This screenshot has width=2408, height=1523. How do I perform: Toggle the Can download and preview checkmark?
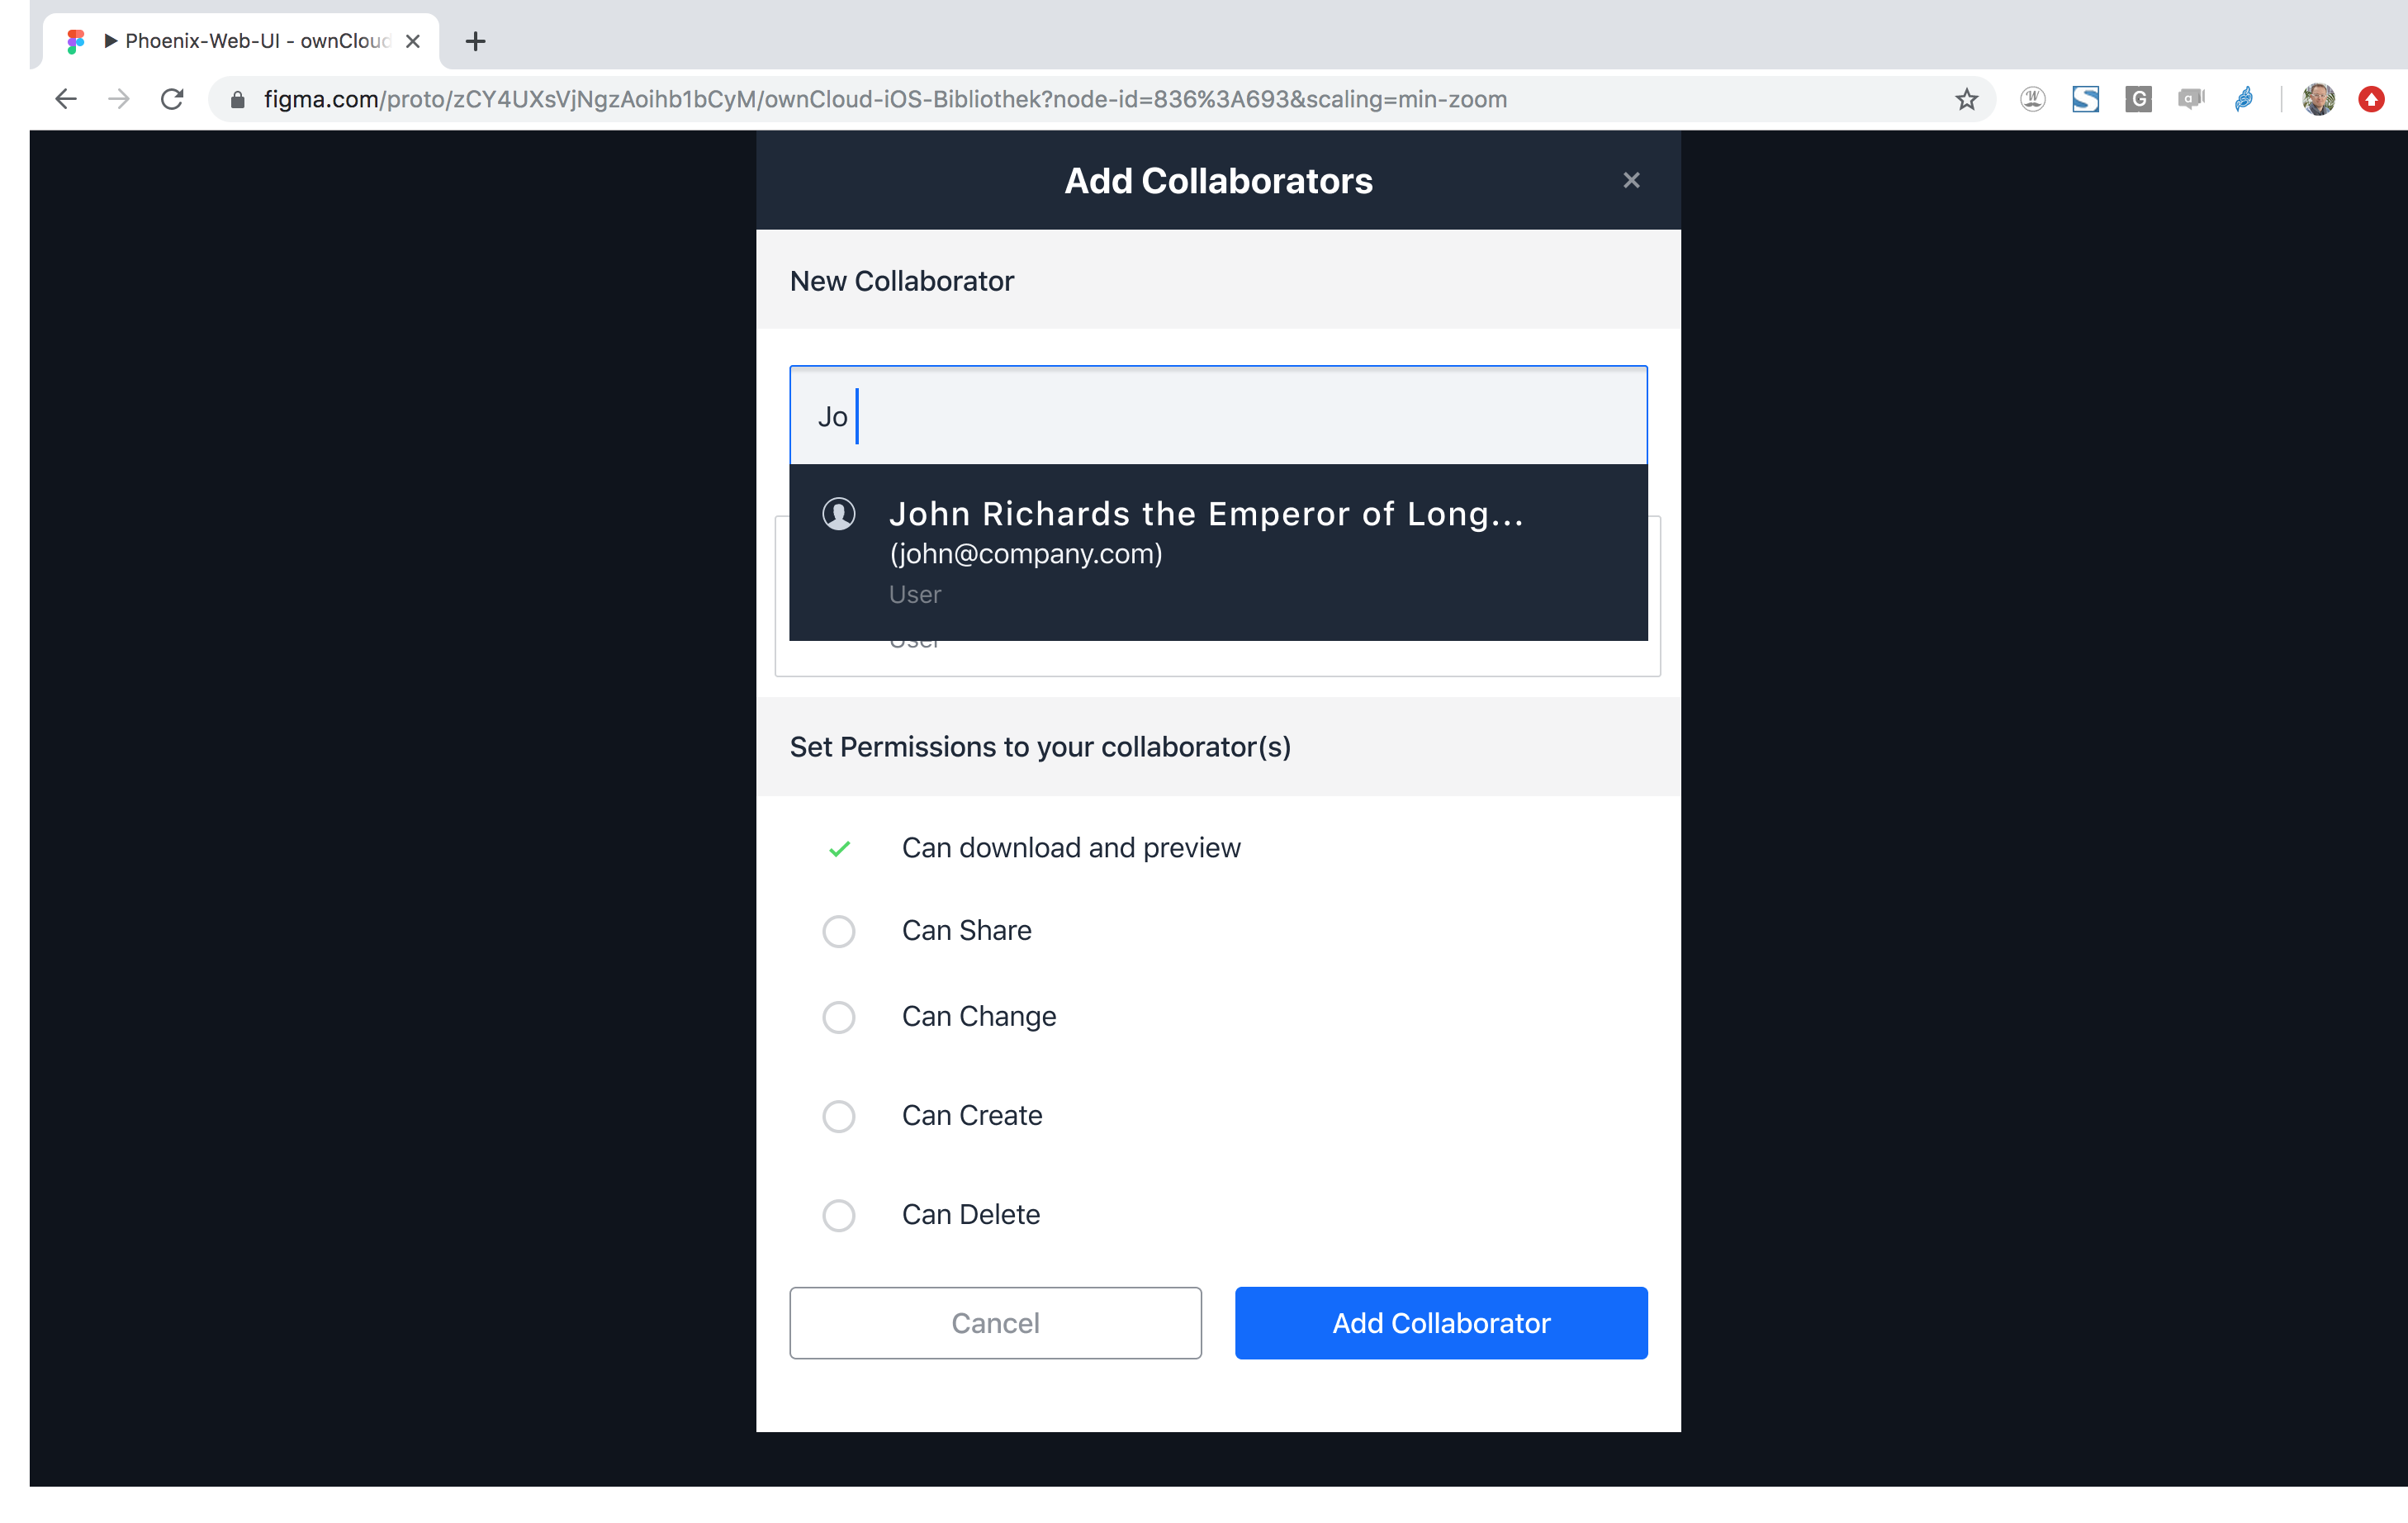coord(839,849)
